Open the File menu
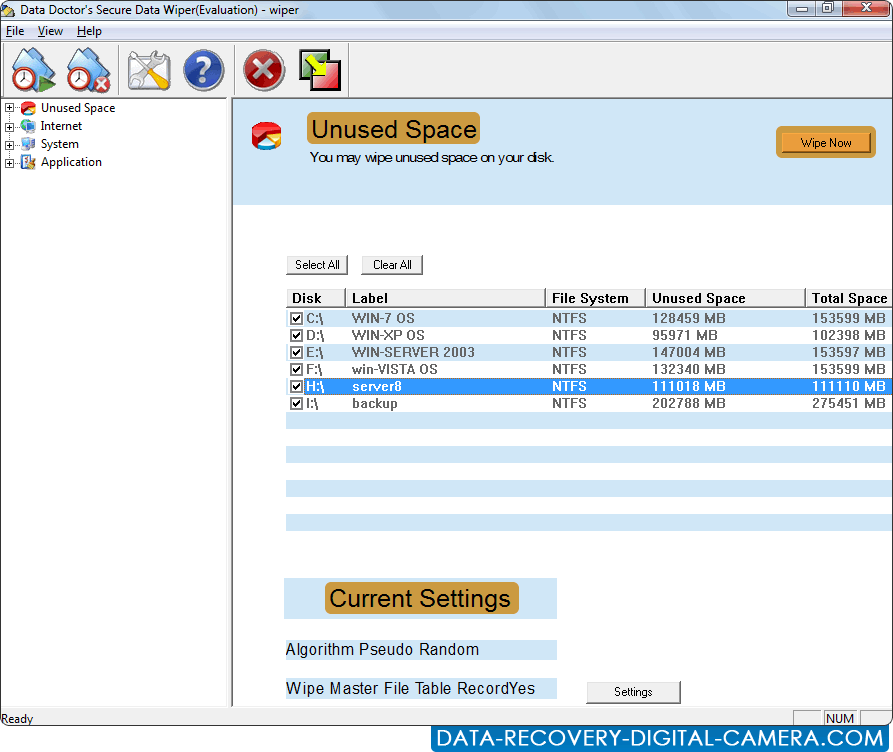This screenshot has height=752, width=893. pyautogui.click(x=14, y=31)
